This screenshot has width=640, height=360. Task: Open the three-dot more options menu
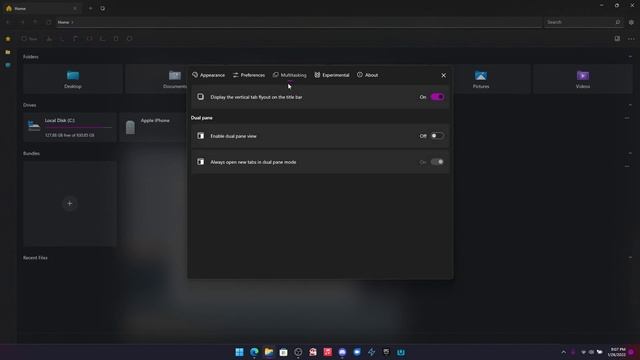(631, 39)
